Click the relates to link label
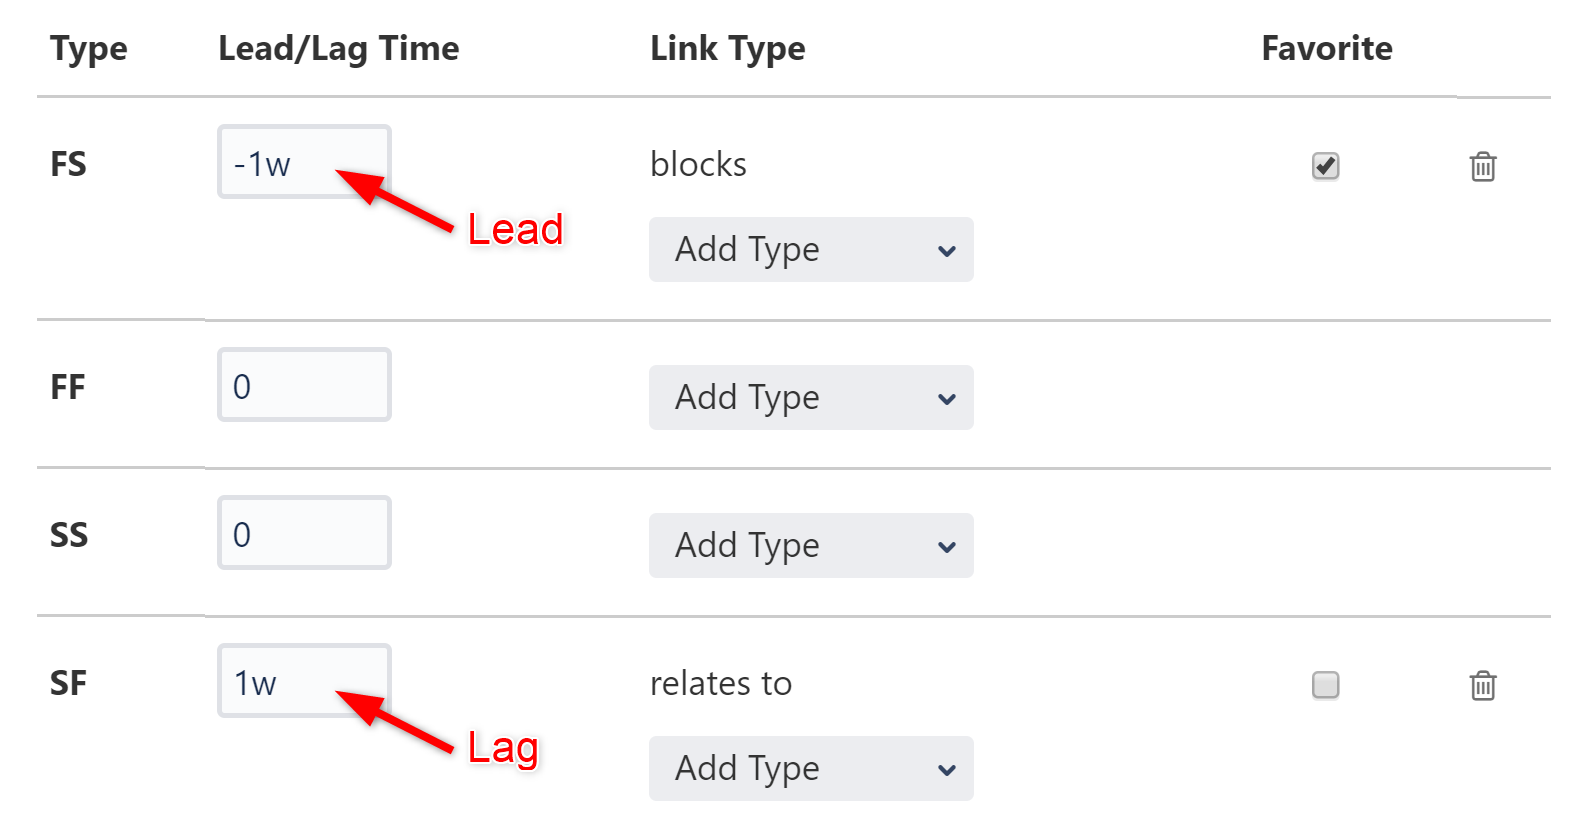Image resolution: width=1571 pixels, height=822 pixels. (x=721, y=684)
